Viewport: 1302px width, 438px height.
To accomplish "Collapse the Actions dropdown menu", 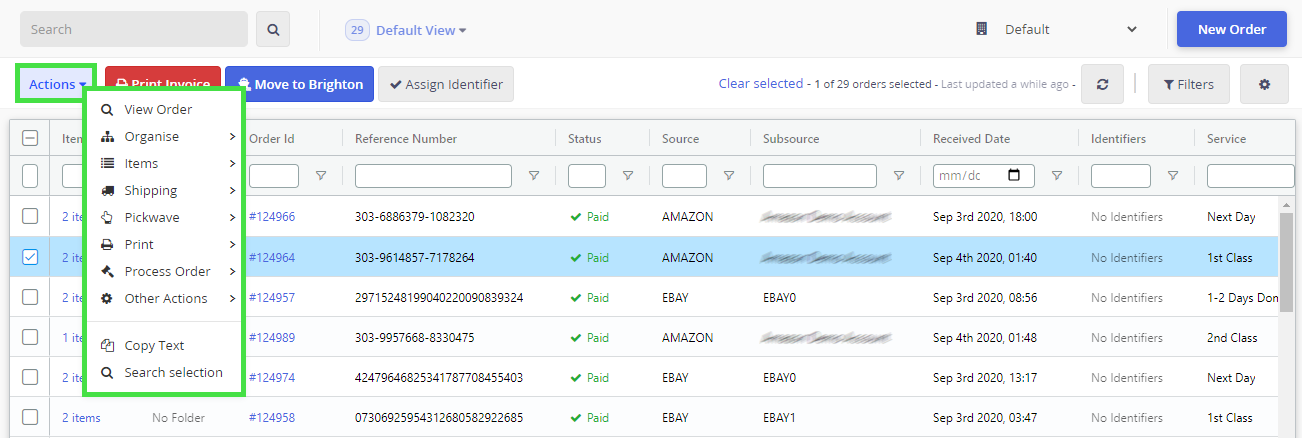I will (57, 85).
